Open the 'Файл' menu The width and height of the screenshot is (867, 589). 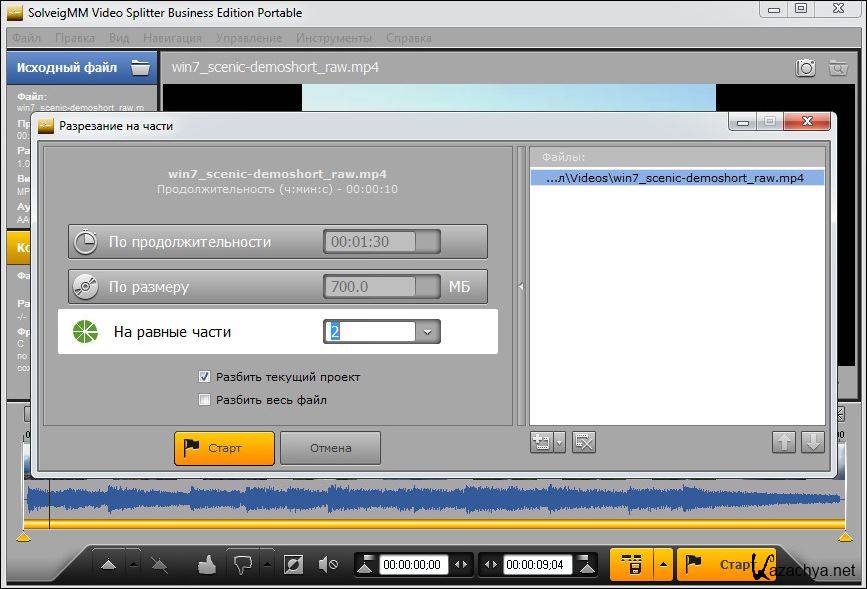(27, 38)
